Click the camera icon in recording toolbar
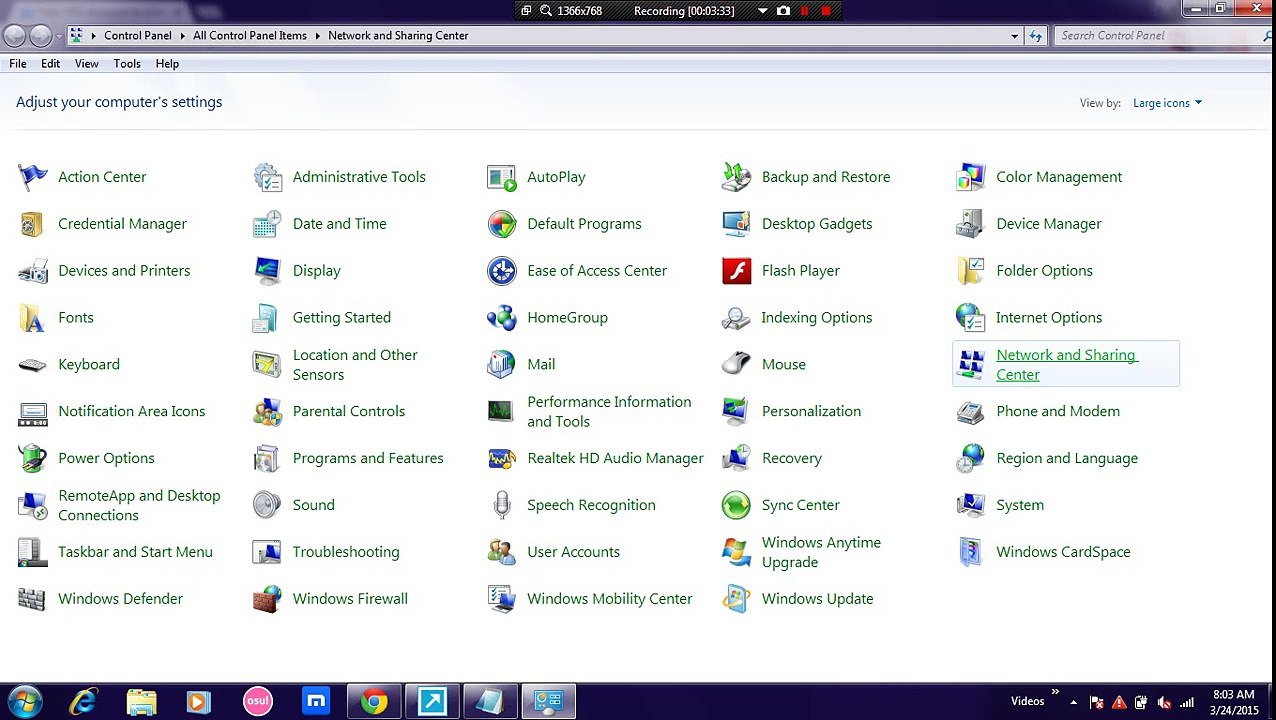Image resolution: width=1276 pixels, height=720 pixels. tap(783, 11)
